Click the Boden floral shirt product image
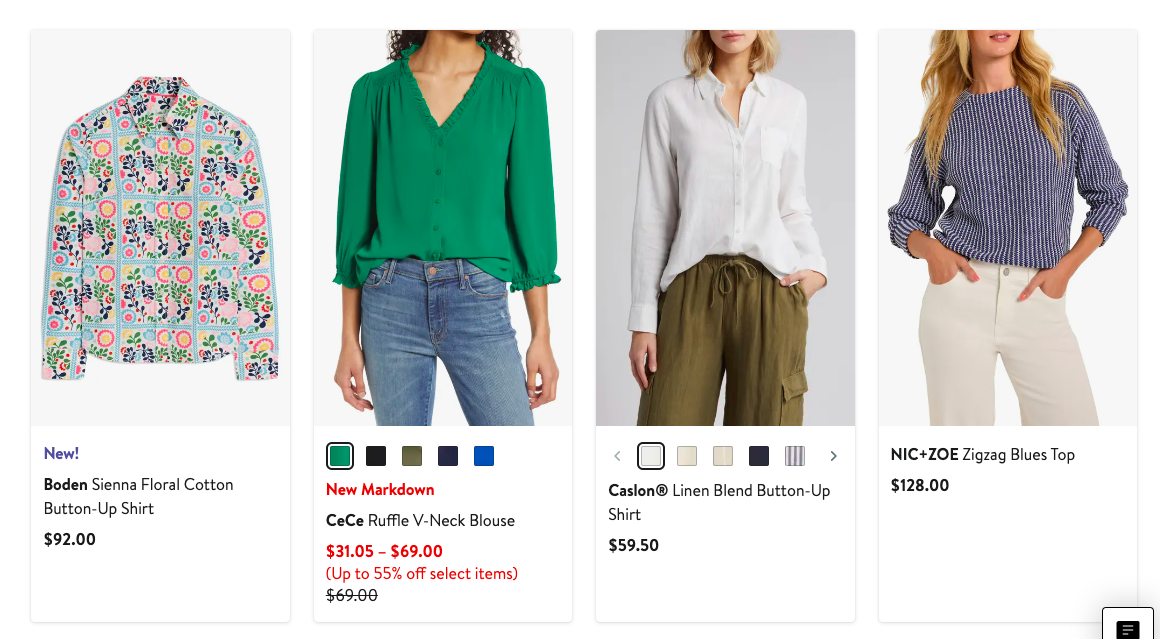 tap(160, 228)
